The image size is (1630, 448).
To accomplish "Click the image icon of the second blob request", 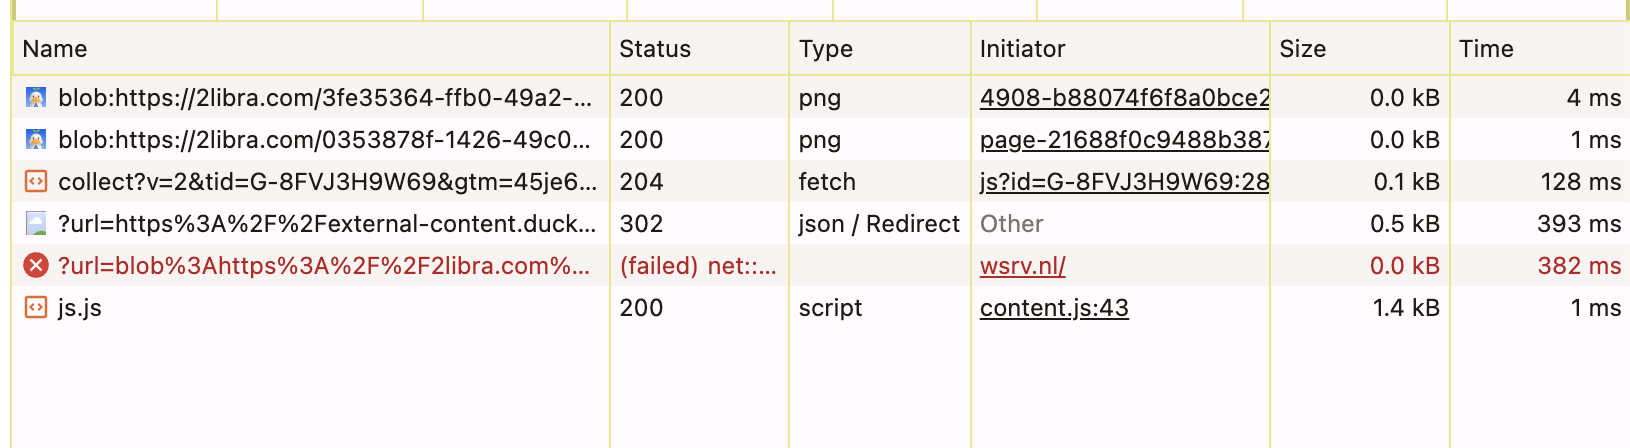I will pyautogui.click(x=36, y=140).
